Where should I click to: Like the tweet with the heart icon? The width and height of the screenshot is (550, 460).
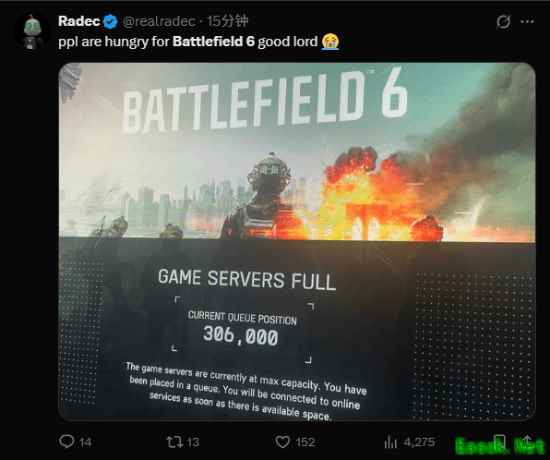tap(282, 442)
